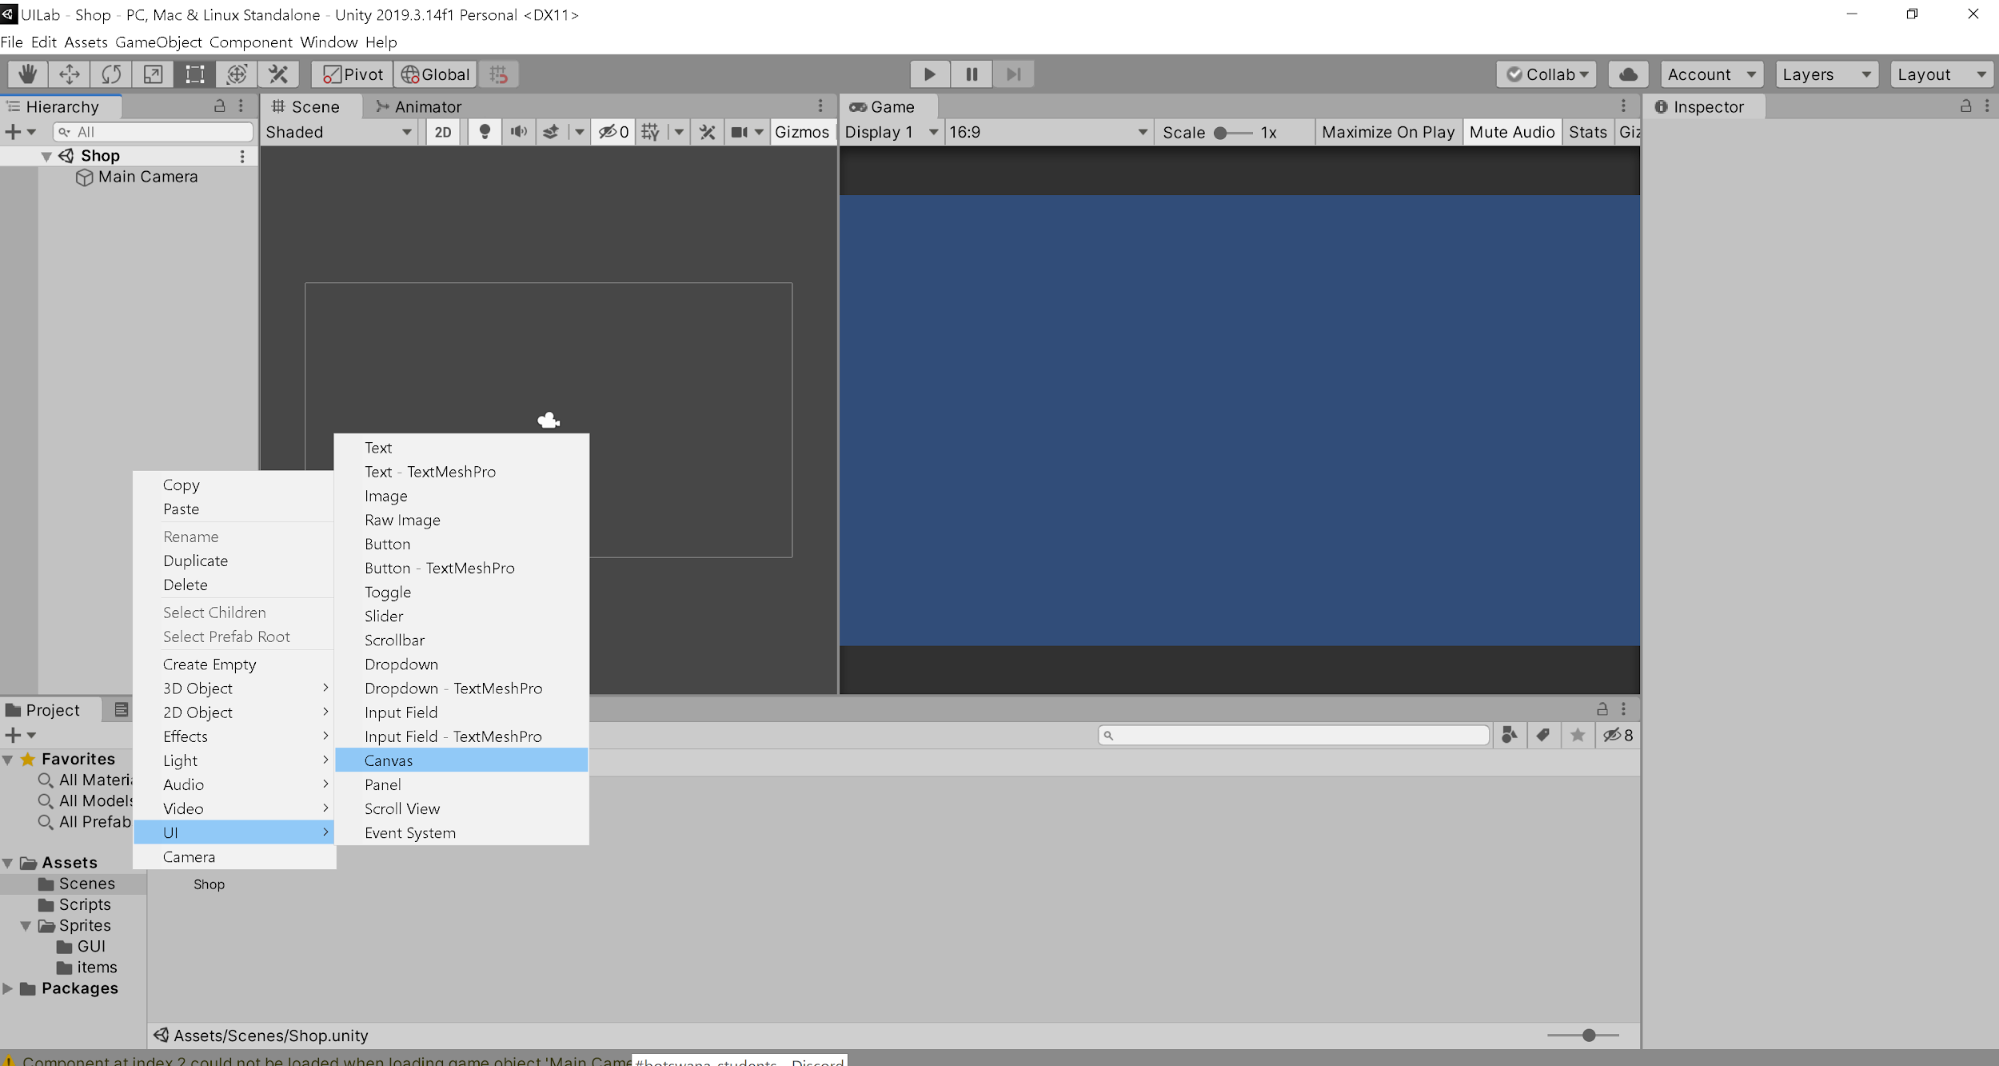Image resolution: width=1999 pixels, height=1066 pixels.
Task: Lock the Hierarchy panel
Action: point(219,106)
